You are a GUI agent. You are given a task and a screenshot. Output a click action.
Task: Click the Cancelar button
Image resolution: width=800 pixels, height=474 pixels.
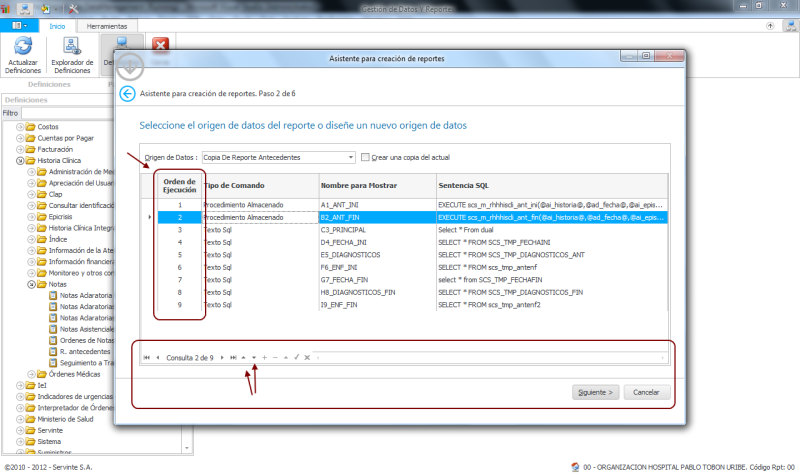(x=647, y=392)
